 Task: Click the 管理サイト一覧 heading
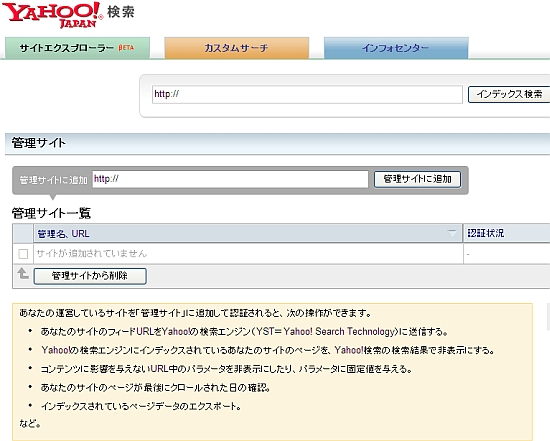52,213
